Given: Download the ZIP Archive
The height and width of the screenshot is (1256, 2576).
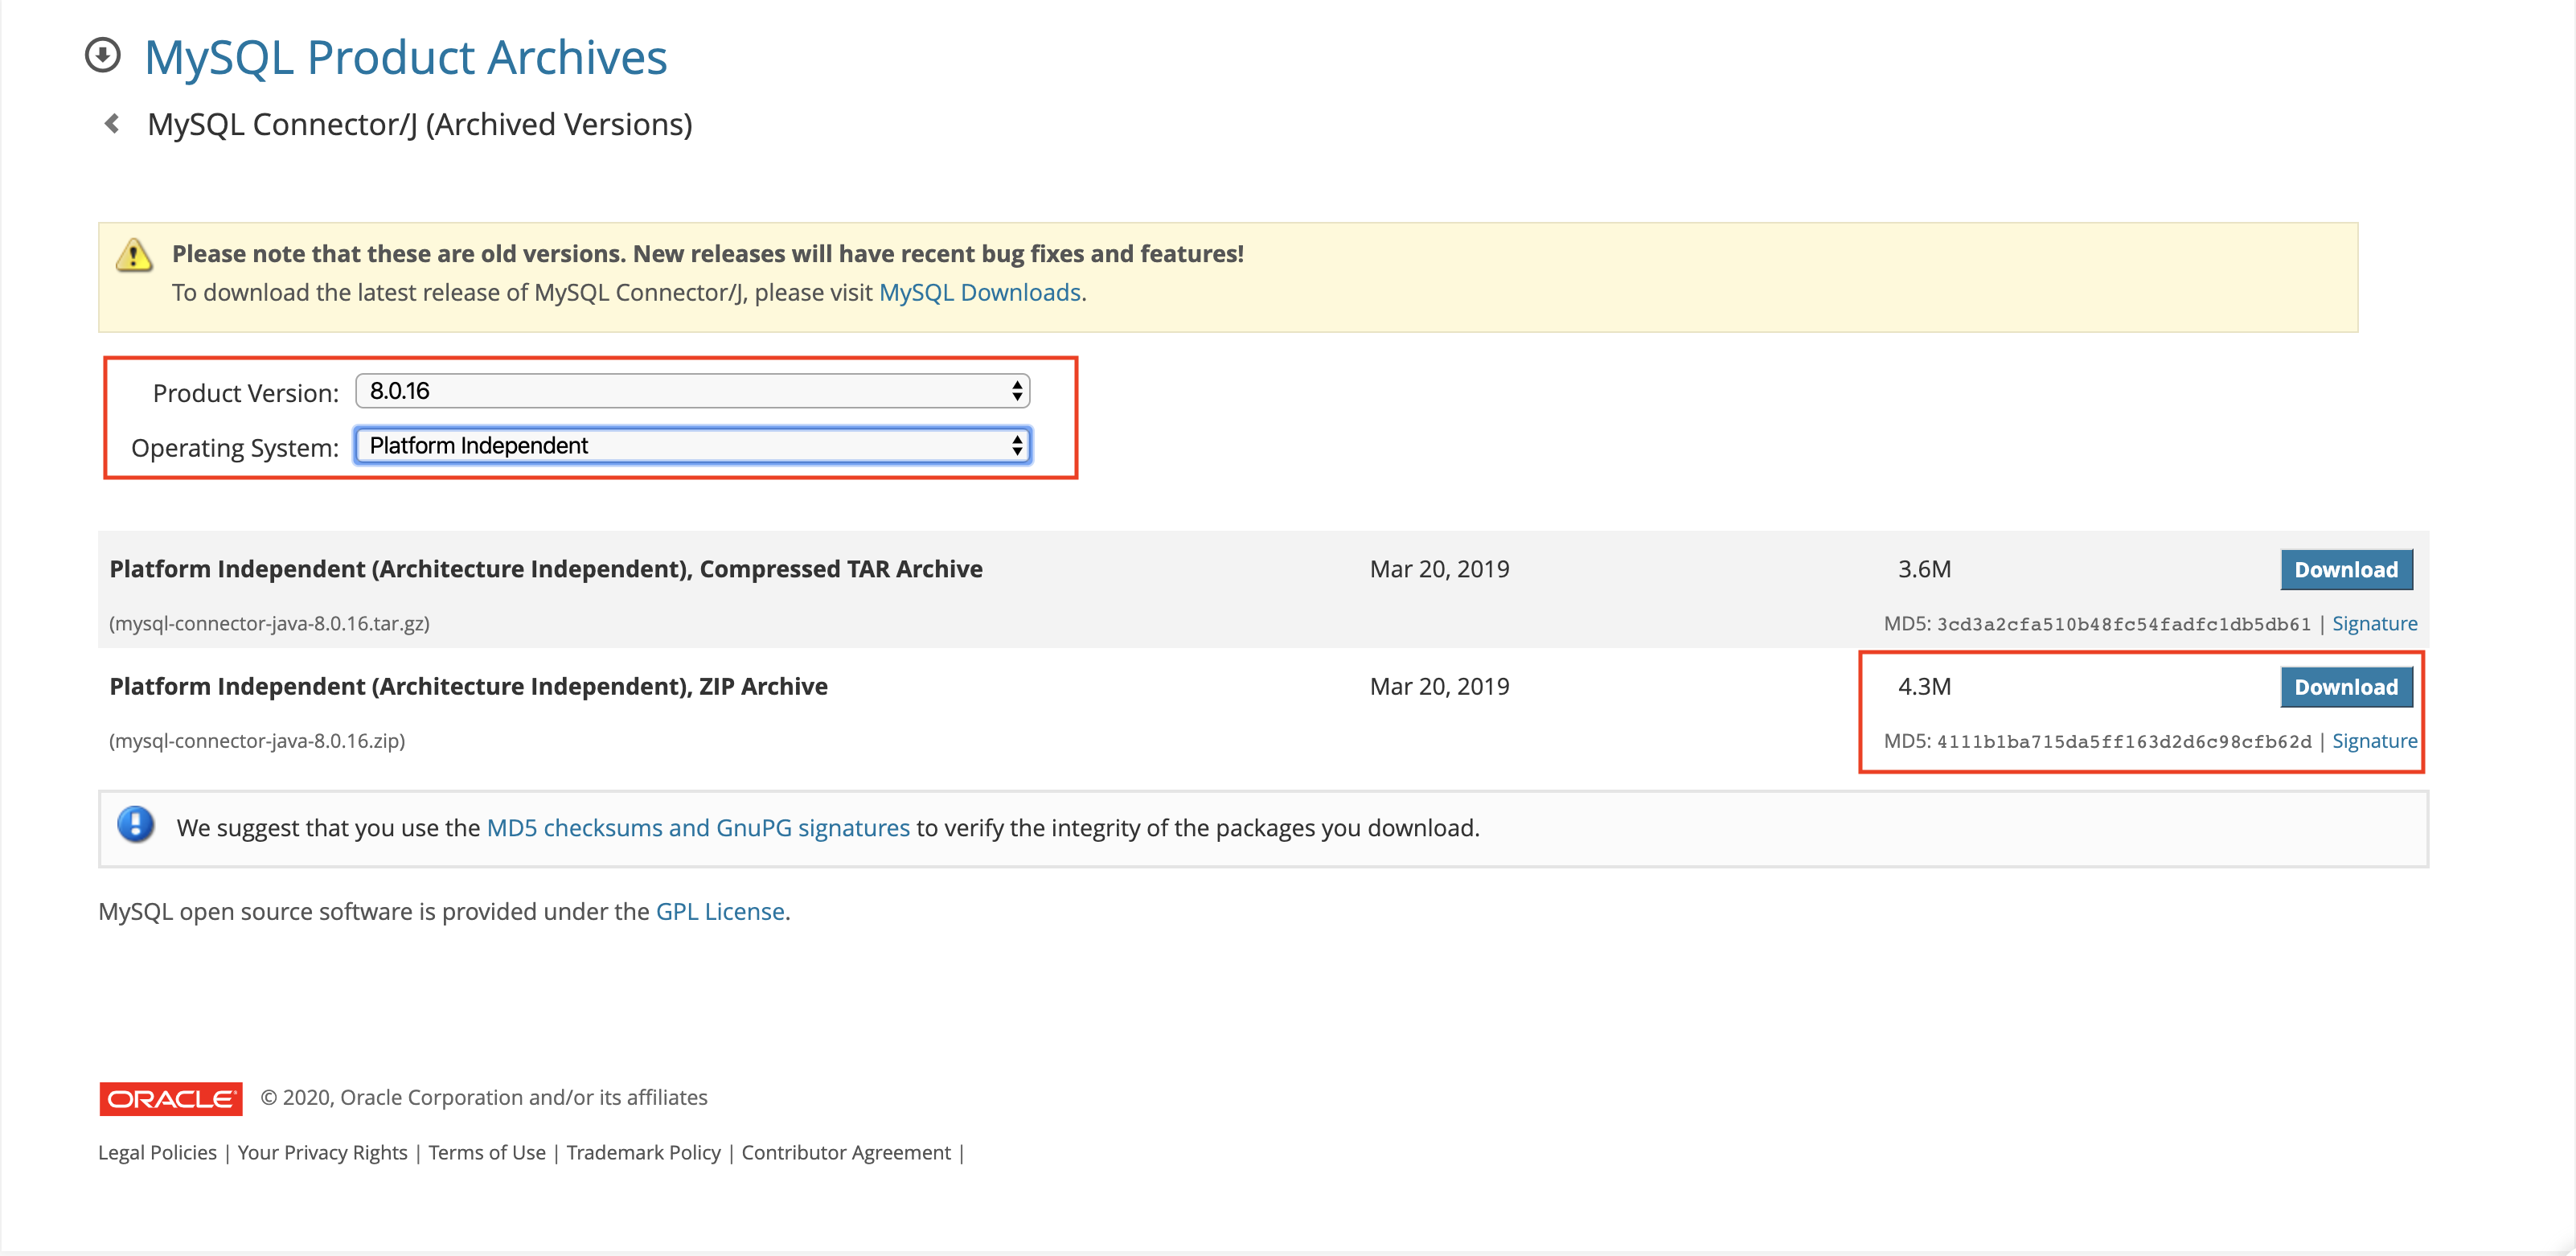Looking at the screenshot, I should tap(2345, 687).
